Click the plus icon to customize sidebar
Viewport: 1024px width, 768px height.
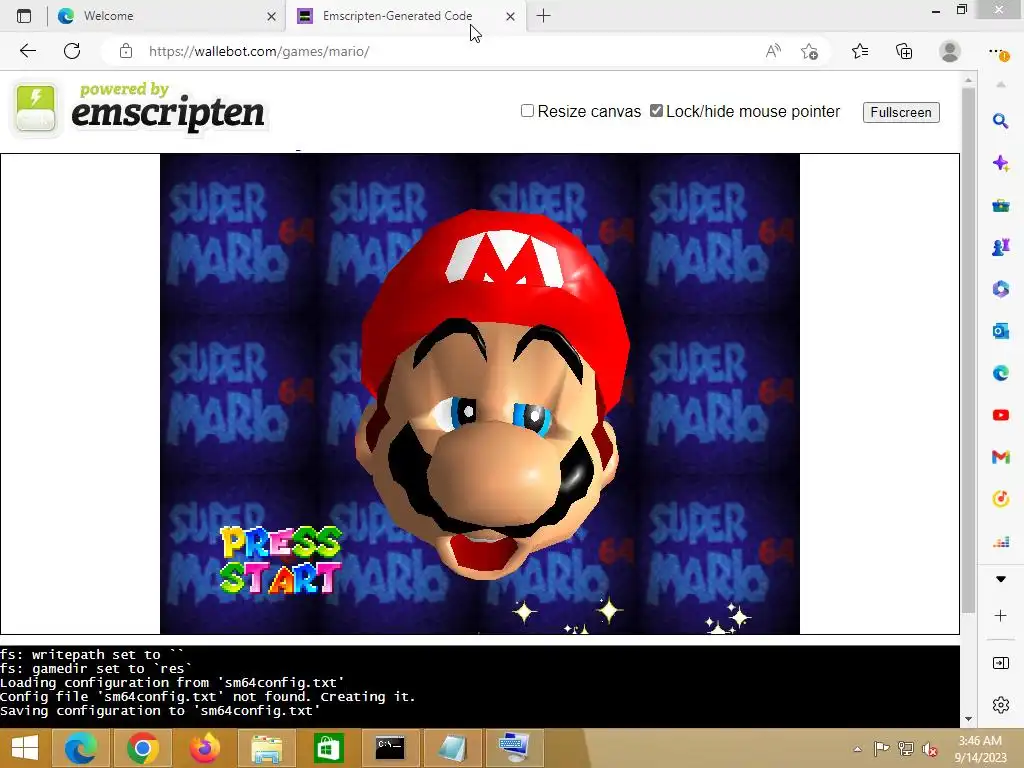coord(1000,616)
